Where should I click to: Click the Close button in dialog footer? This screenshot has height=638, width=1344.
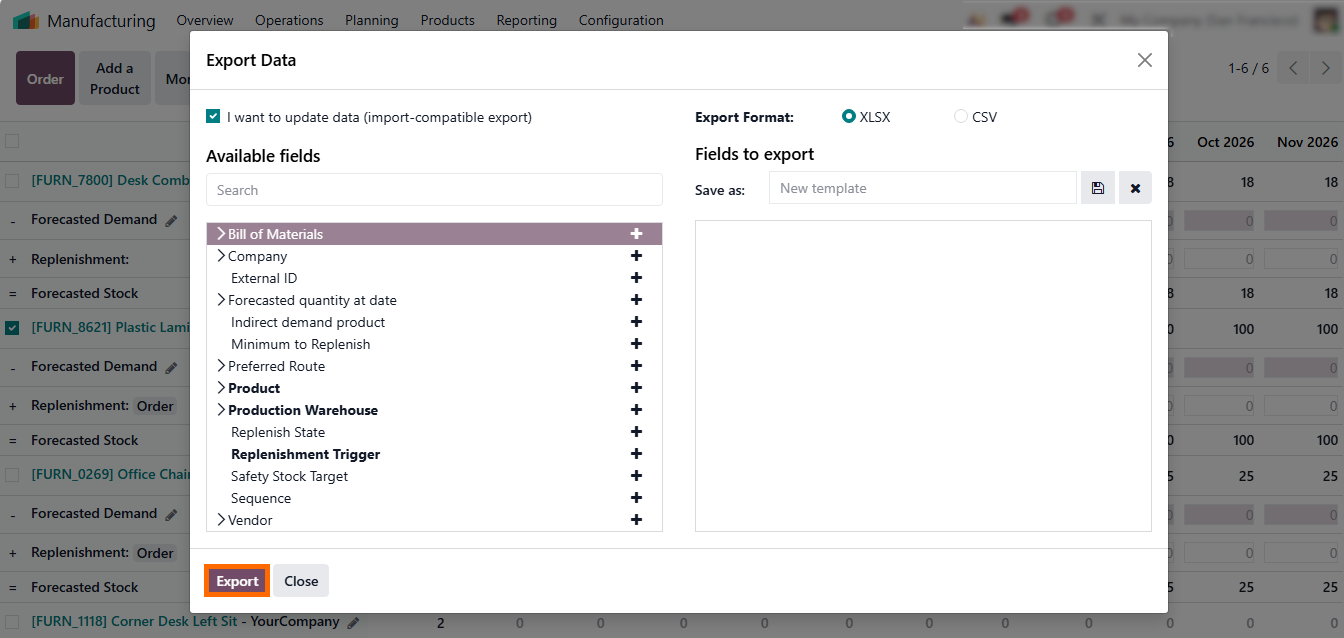point(301,581)
